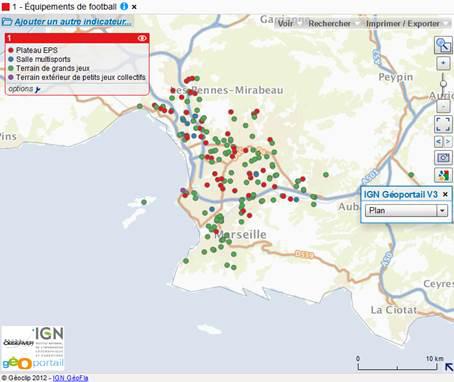Click the La Ciotat map label
454x382 pixels.
point(393,310)
